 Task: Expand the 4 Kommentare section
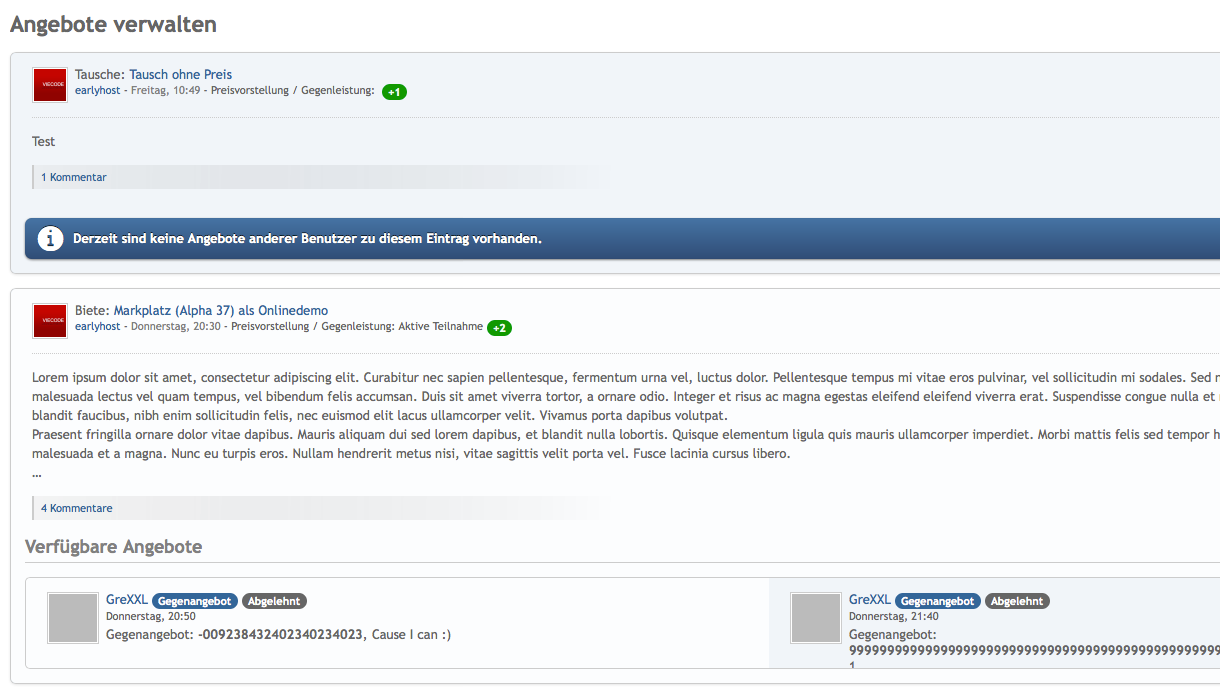click(77, 508)
